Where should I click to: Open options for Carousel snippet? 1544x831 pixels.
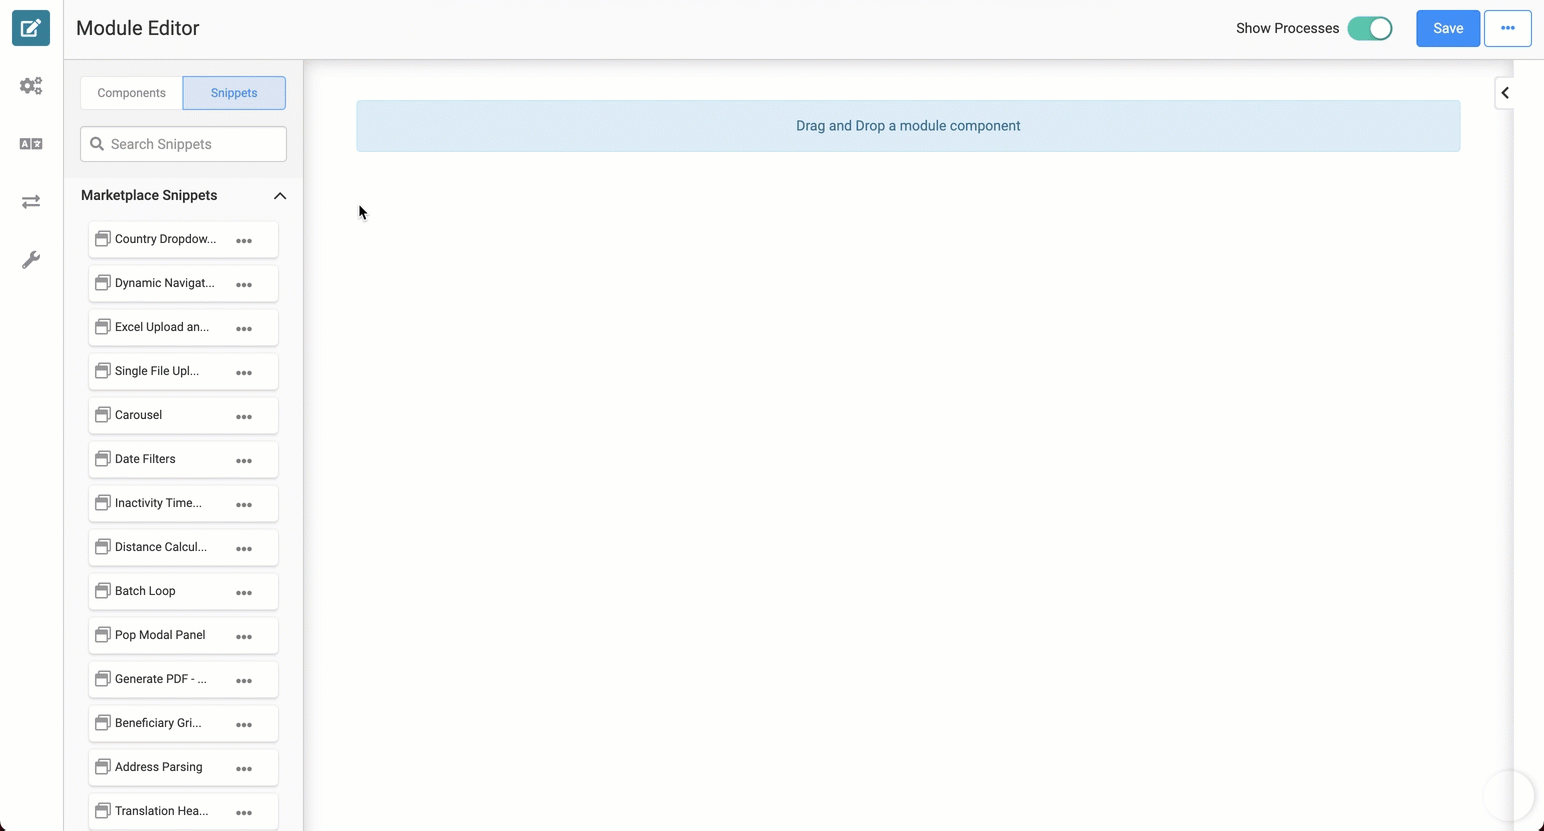244,417
